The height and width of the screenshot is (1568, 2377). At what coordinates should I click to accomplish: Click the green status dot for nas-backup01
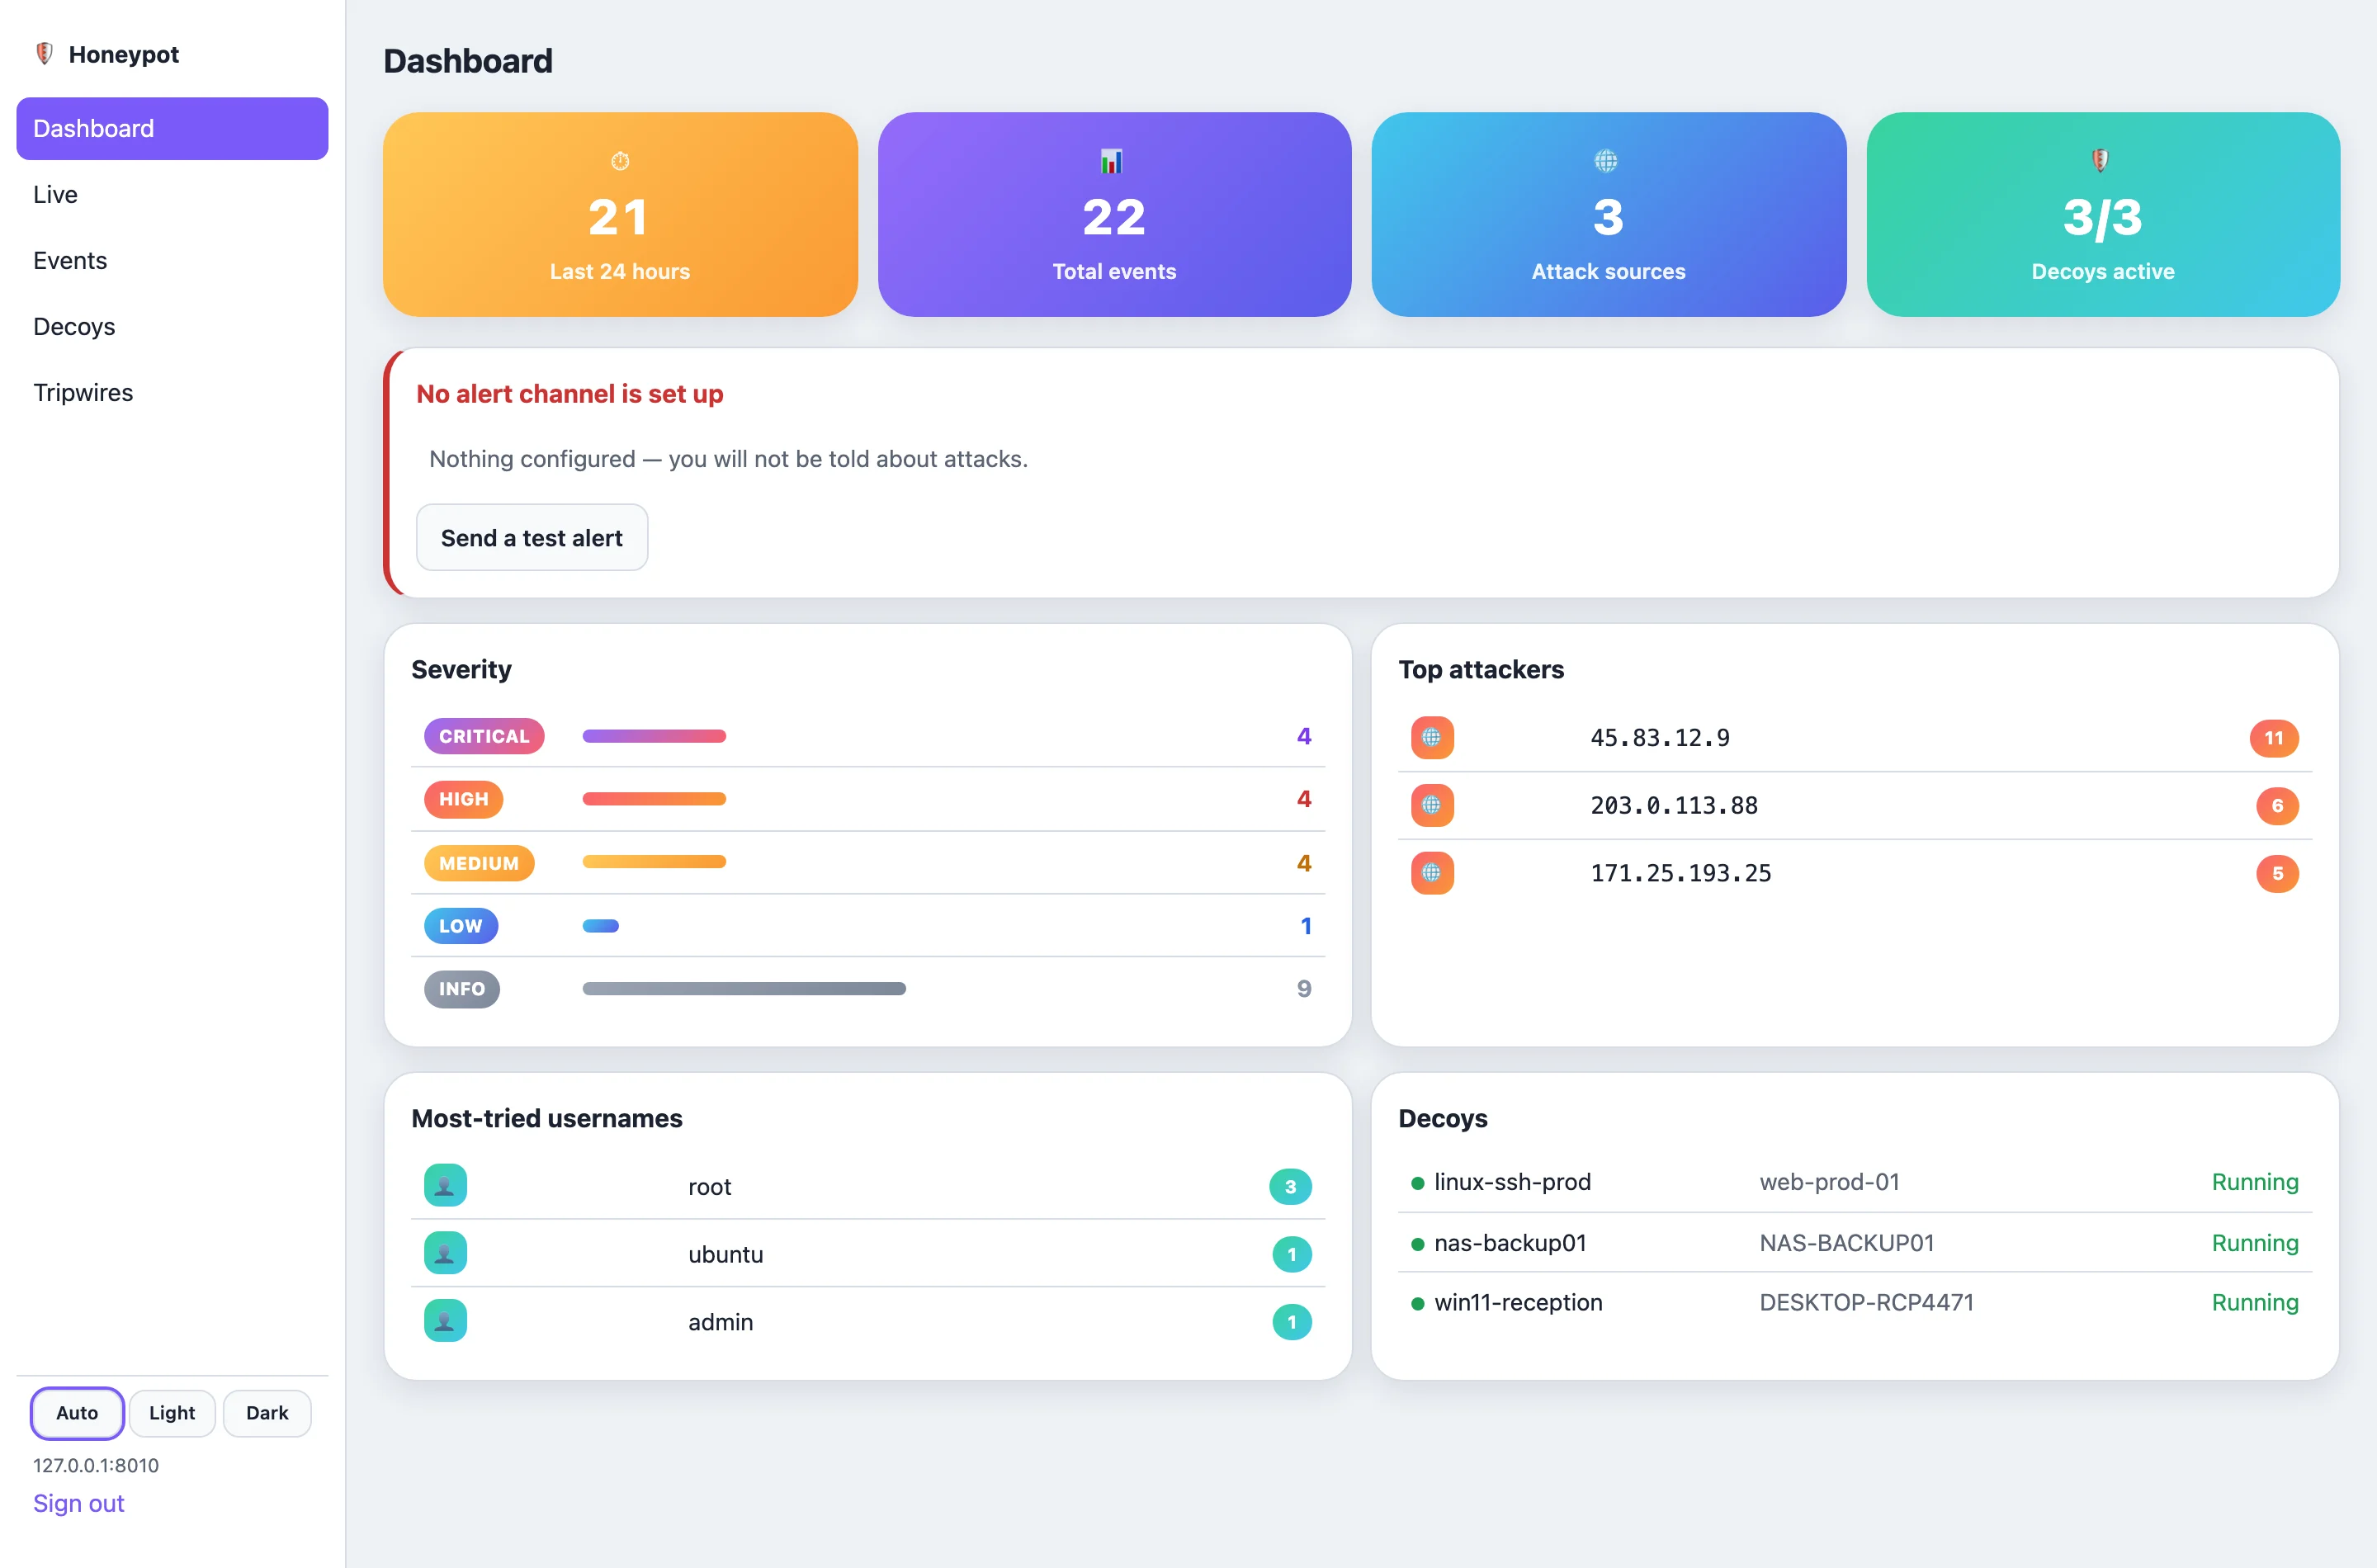click(1417, 1245)
